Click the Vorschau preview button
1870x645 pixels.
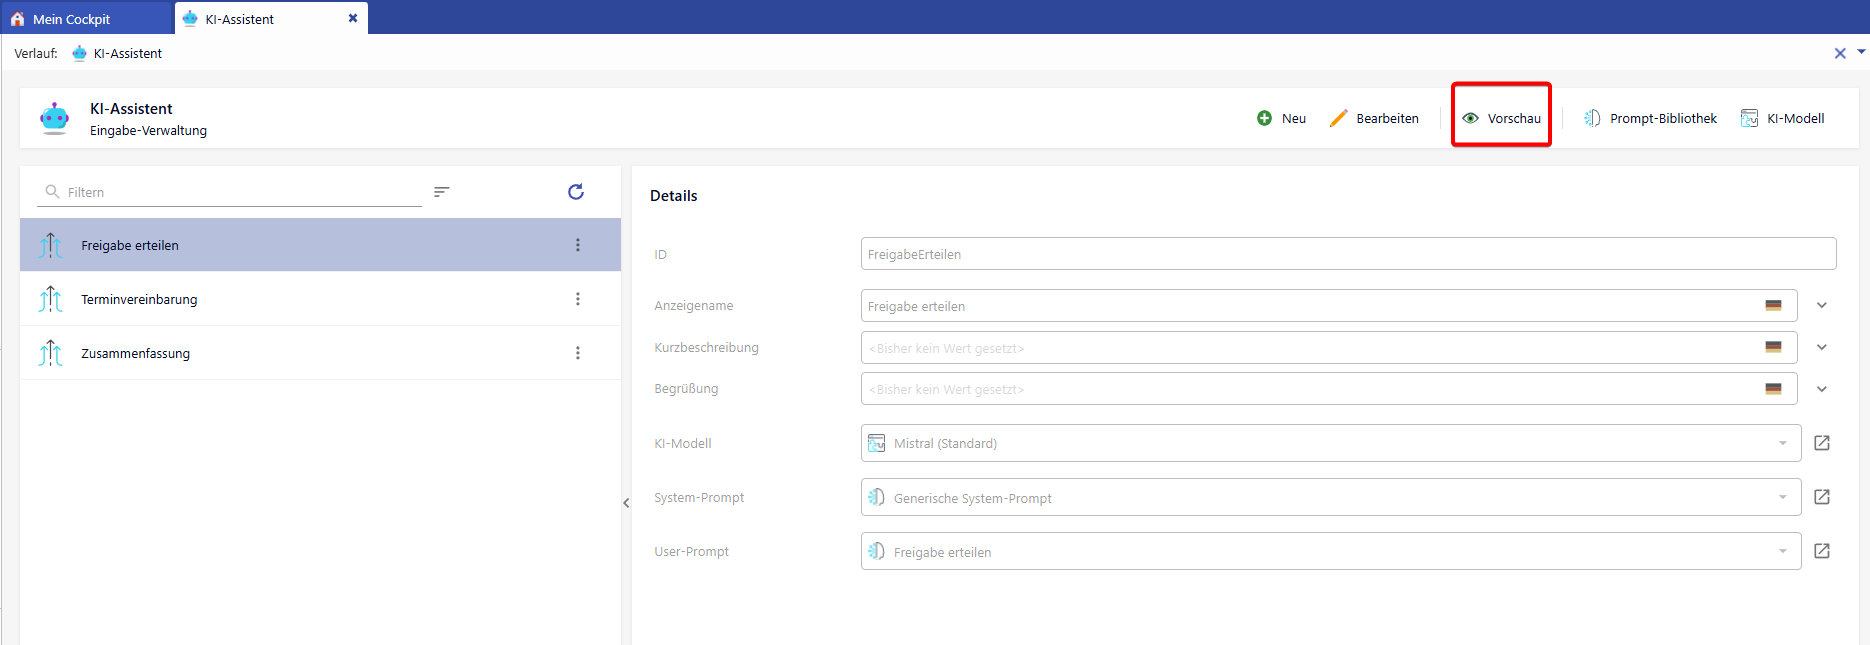pyautogui.click(x=1502, y=118)
